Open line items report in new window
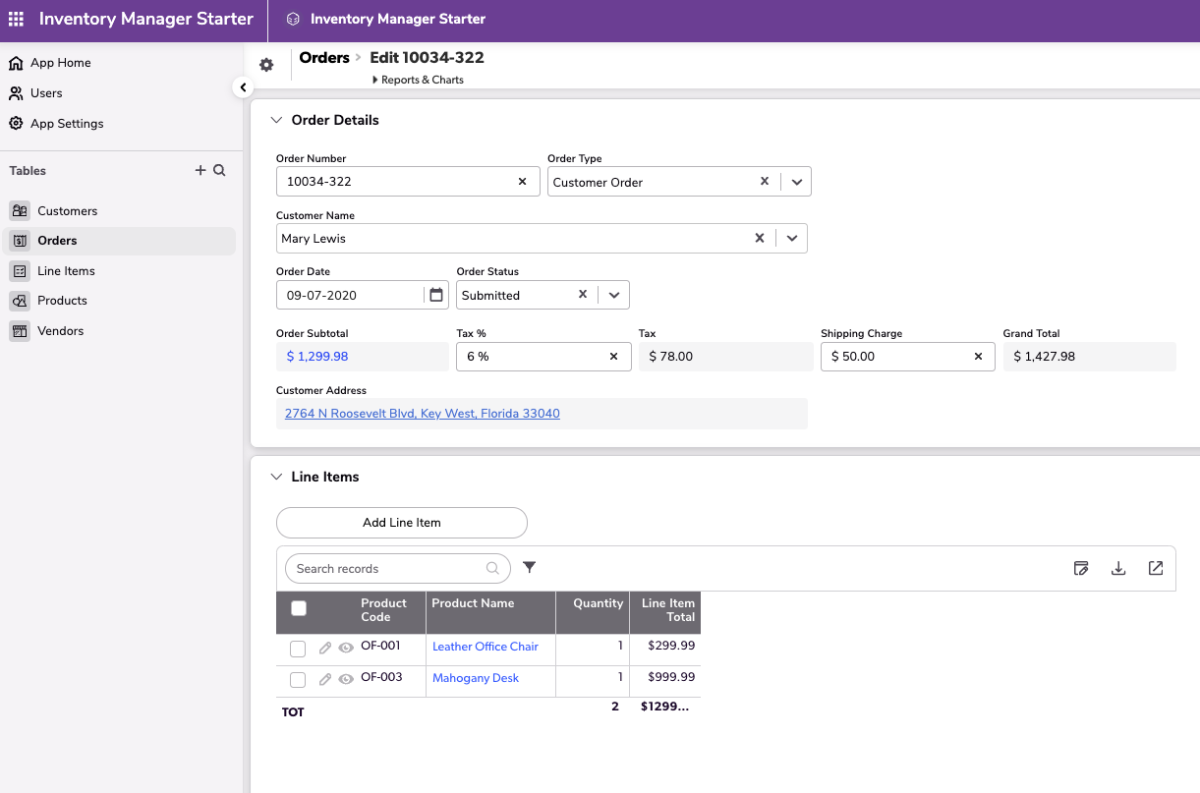 click(1155, 568)
